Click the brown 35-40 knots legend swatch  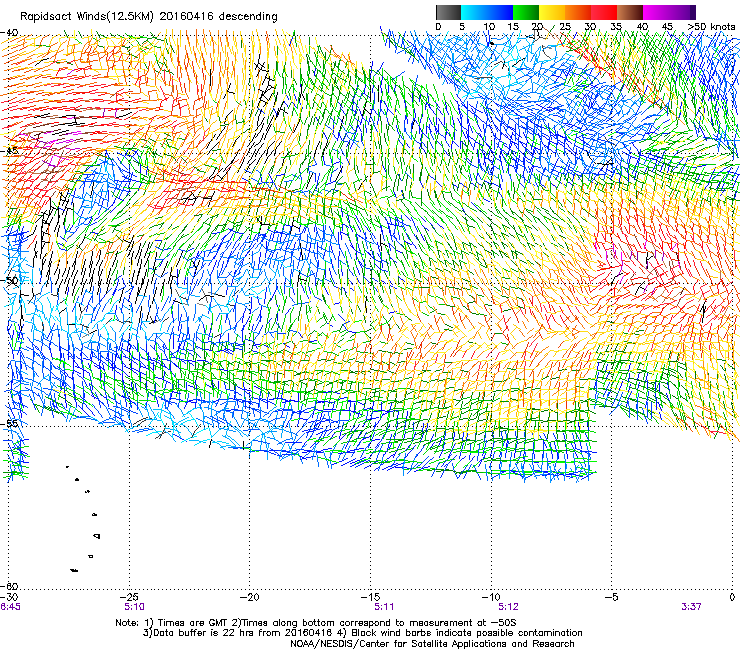[x=630, y=12]
